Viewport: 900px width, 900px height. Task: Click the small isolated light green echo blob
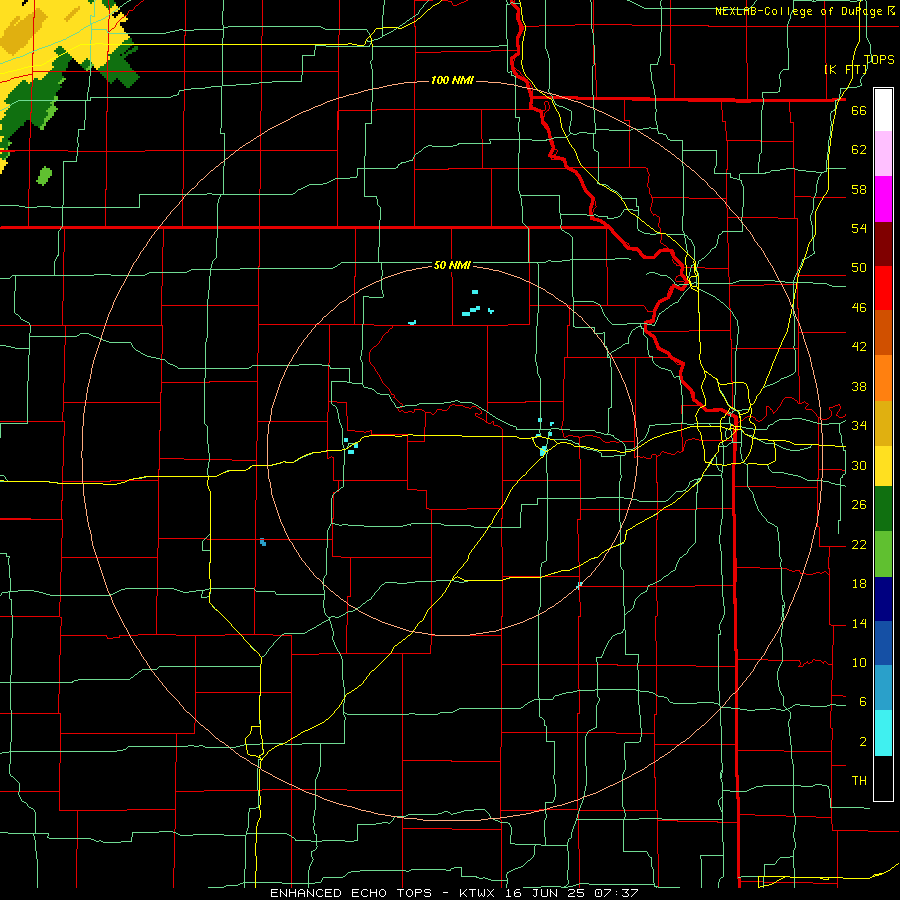tap(44, 176)
